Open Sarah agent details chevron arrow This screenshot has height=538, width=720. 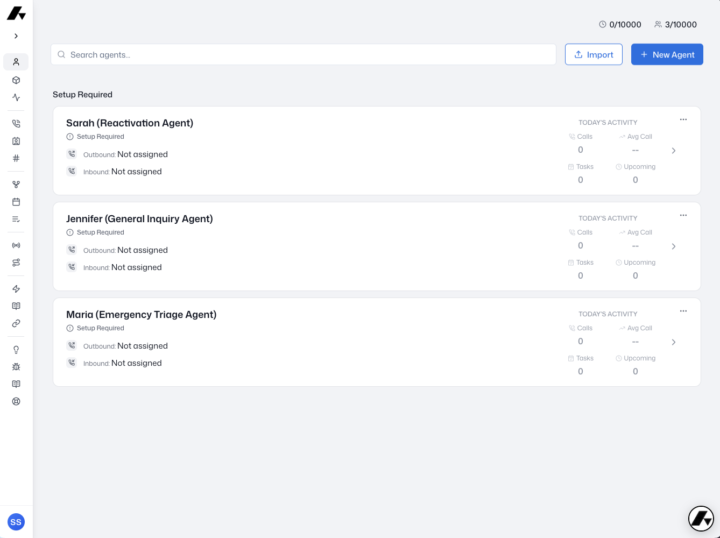[674, 151]
